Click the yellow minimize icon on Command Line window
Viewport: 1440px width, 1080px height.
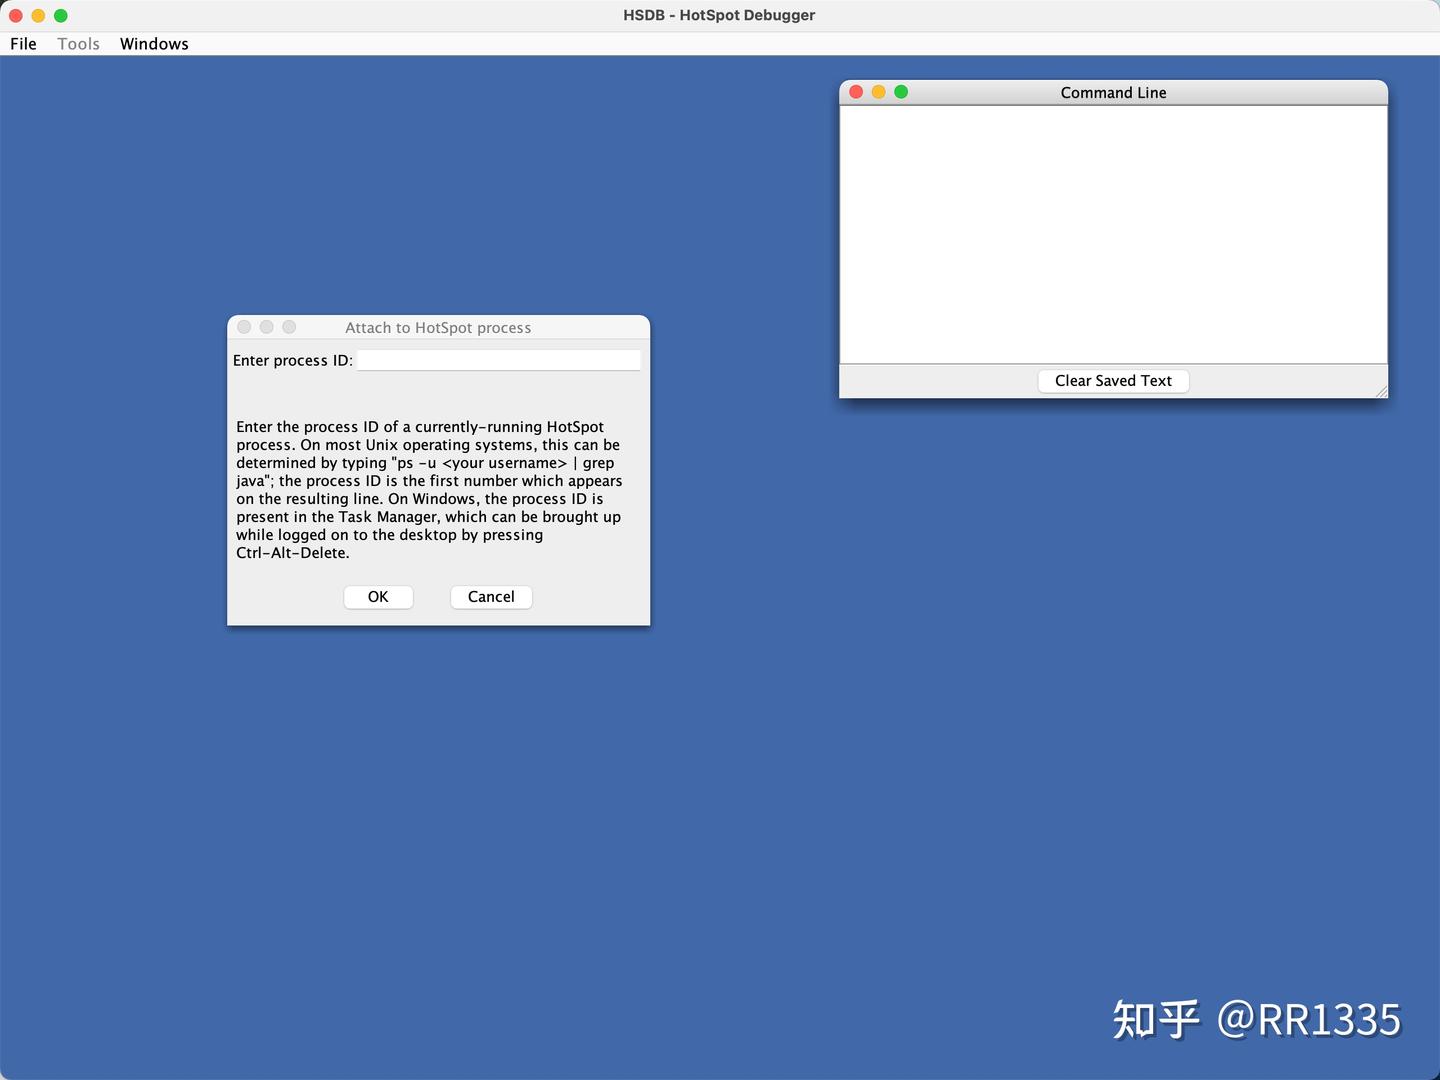879,91
